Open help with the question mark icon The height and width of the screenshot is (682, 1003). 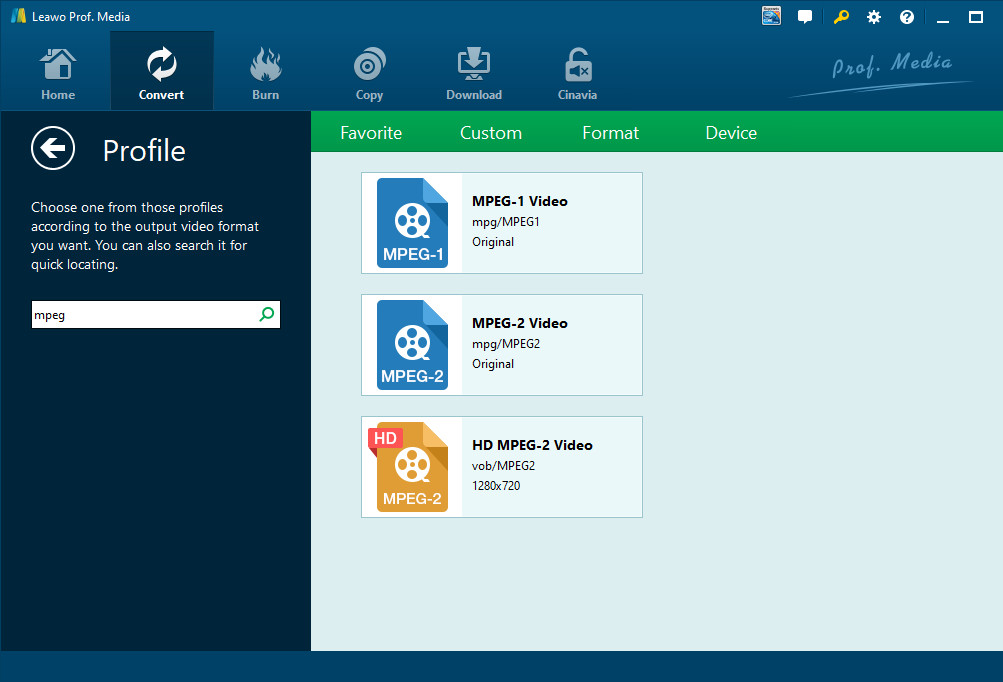[x=907, y=17]
